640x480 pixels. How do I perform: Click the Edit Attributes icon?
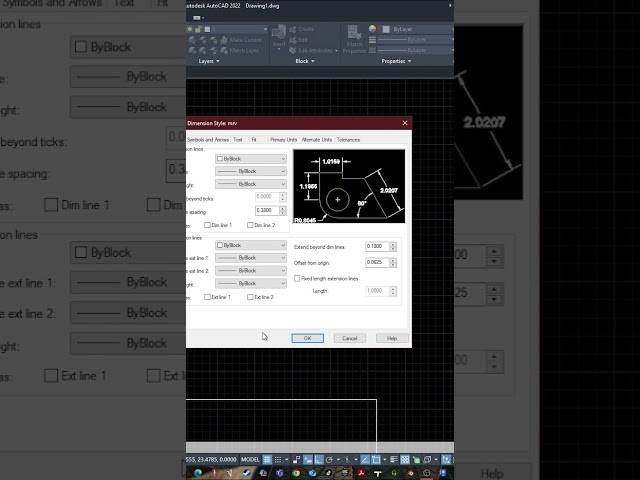(x=293, y=51)
